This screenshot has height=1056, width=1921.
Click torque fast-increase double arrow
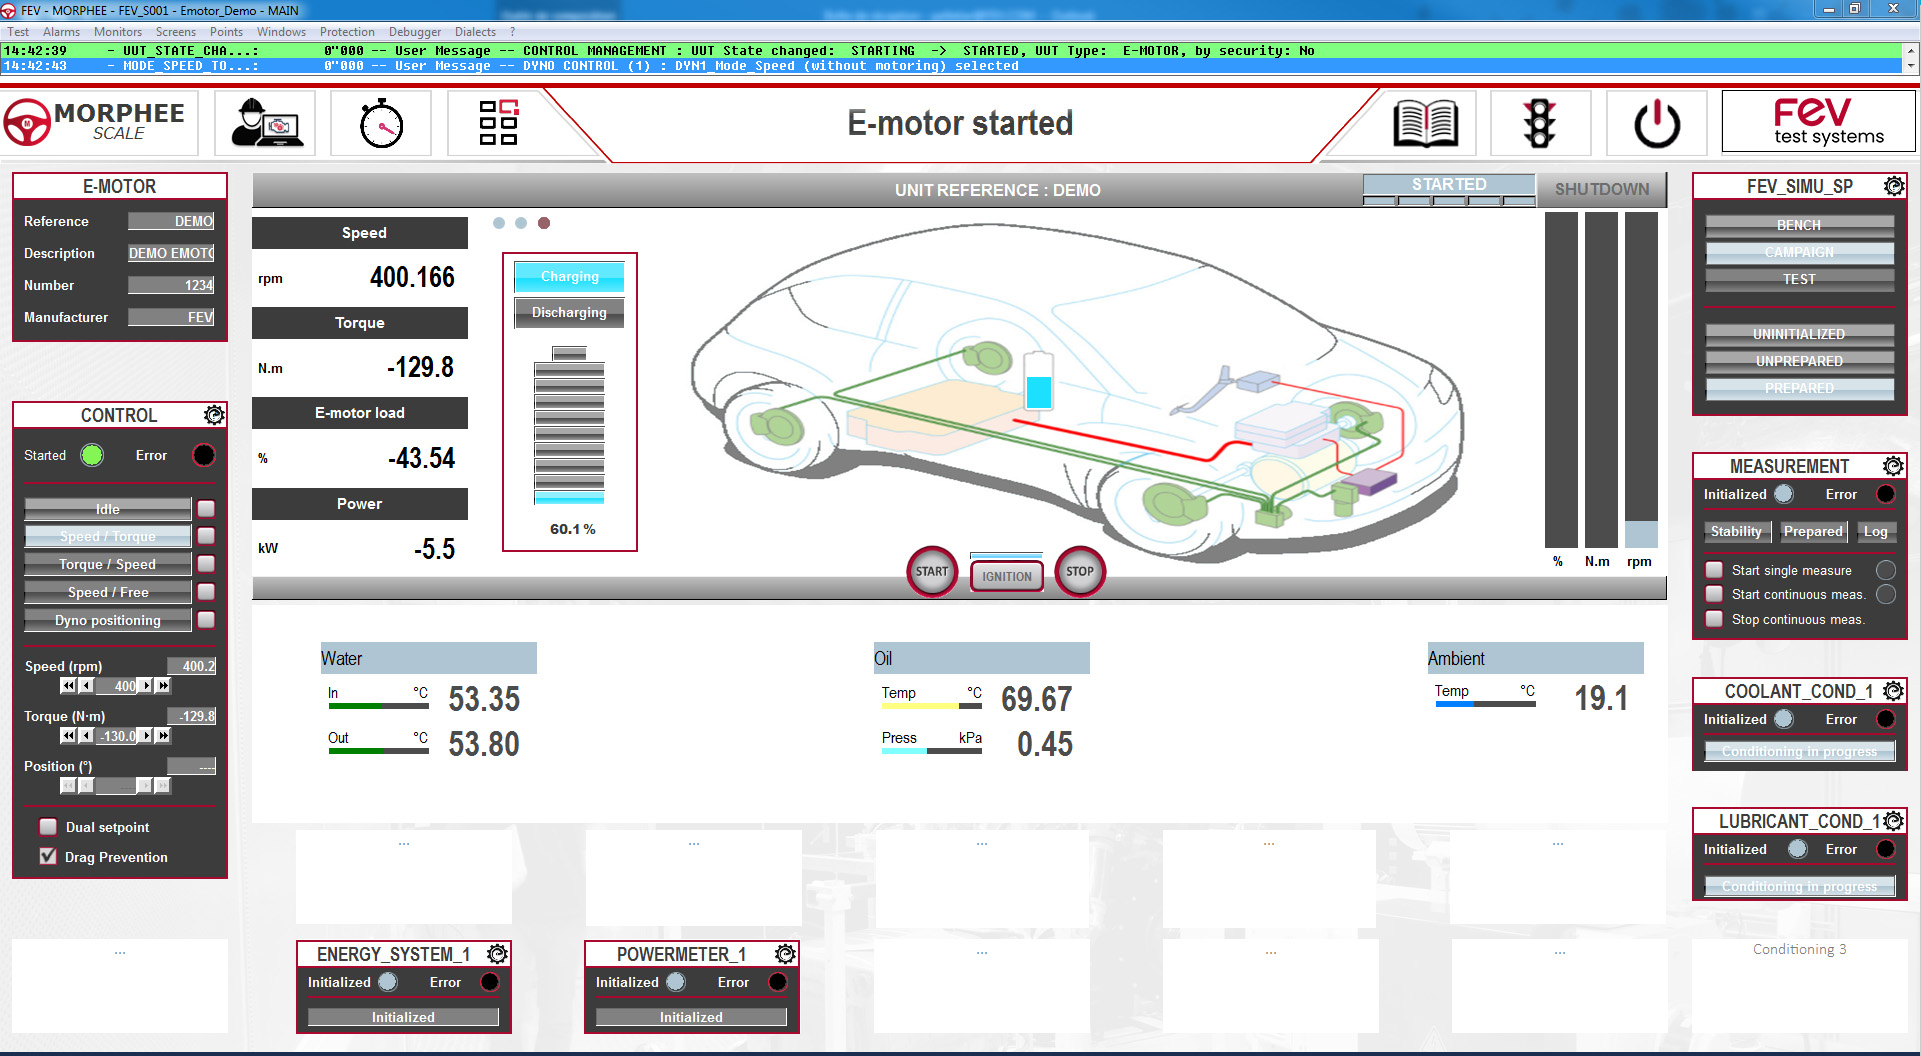click(x=163, y=736)
